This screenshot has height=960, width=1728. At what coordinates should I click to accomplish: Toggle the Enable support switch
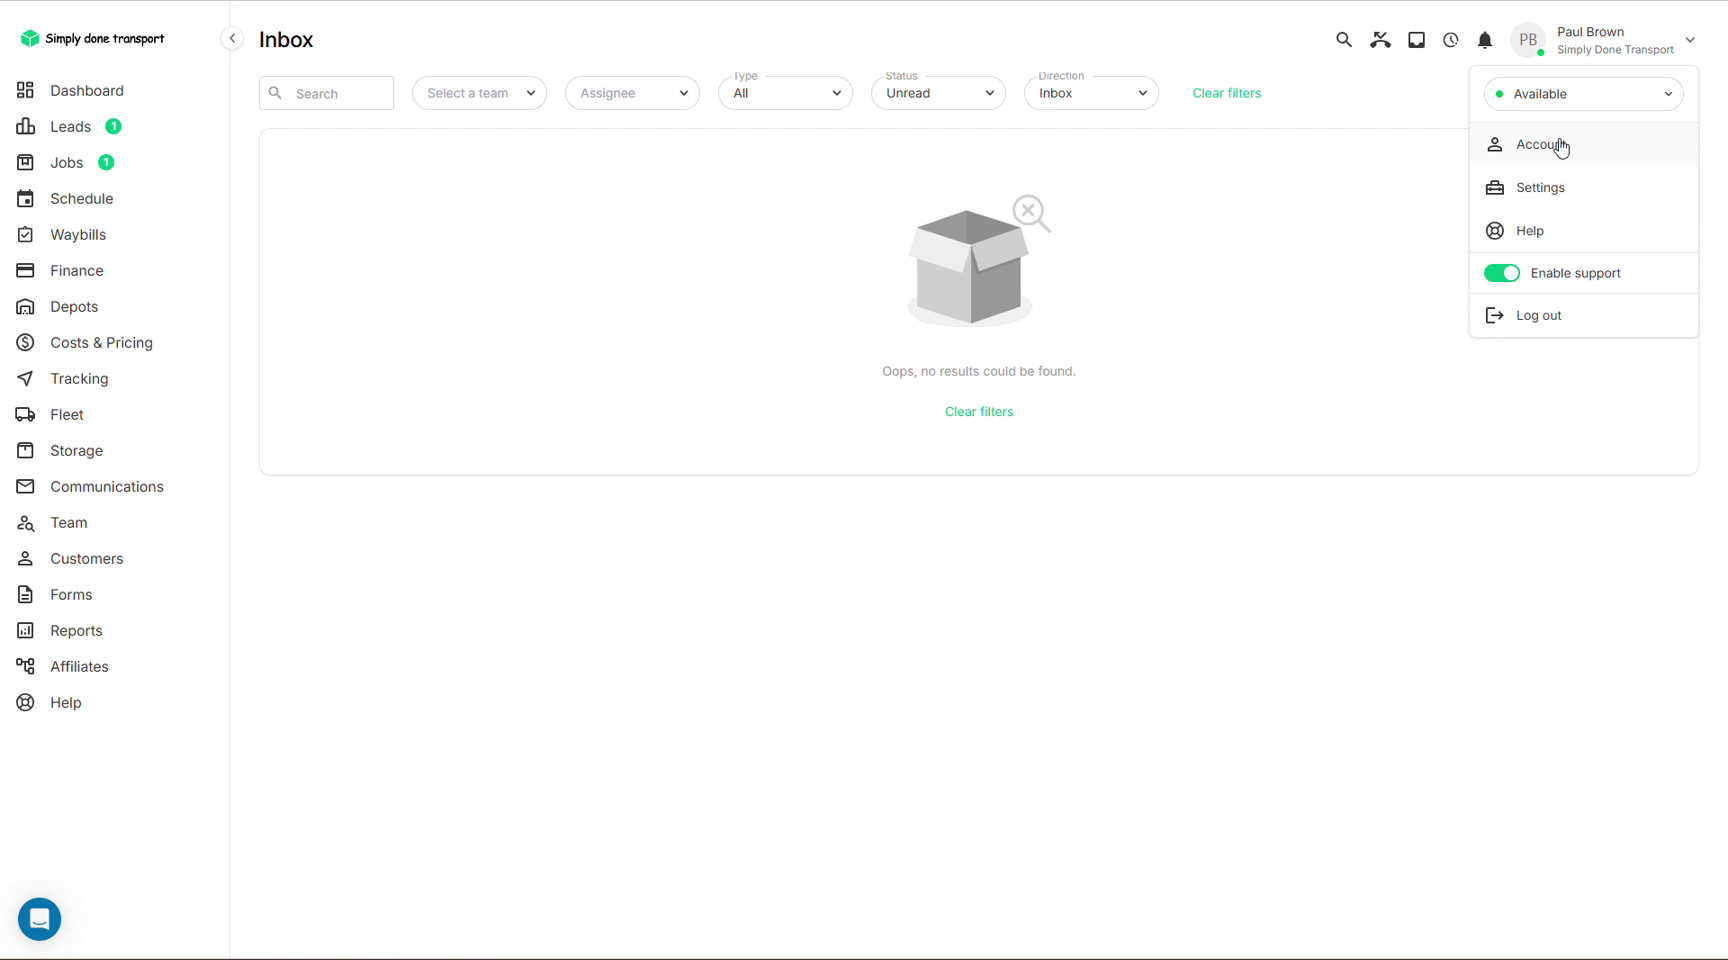(1501, 273)
